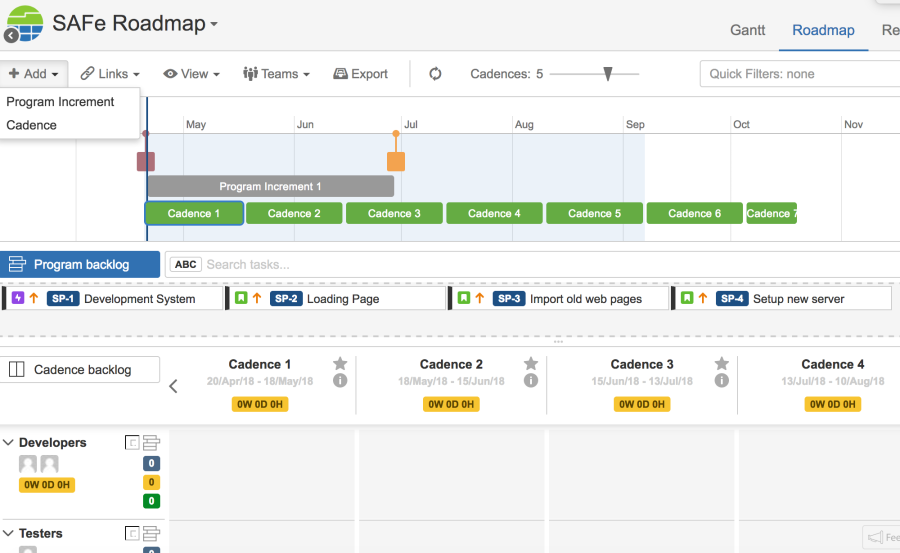Select Cadence 1 timeline bar

point(194,213)
